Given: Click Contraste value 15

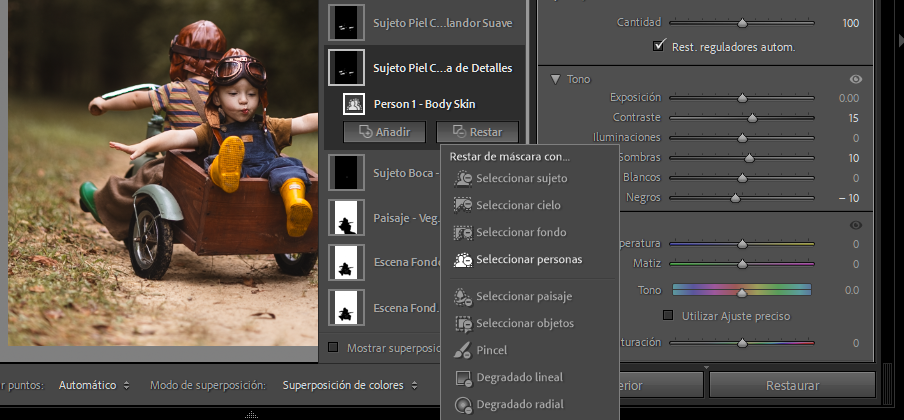Looking at the screenshot, I should coord(854,118).
